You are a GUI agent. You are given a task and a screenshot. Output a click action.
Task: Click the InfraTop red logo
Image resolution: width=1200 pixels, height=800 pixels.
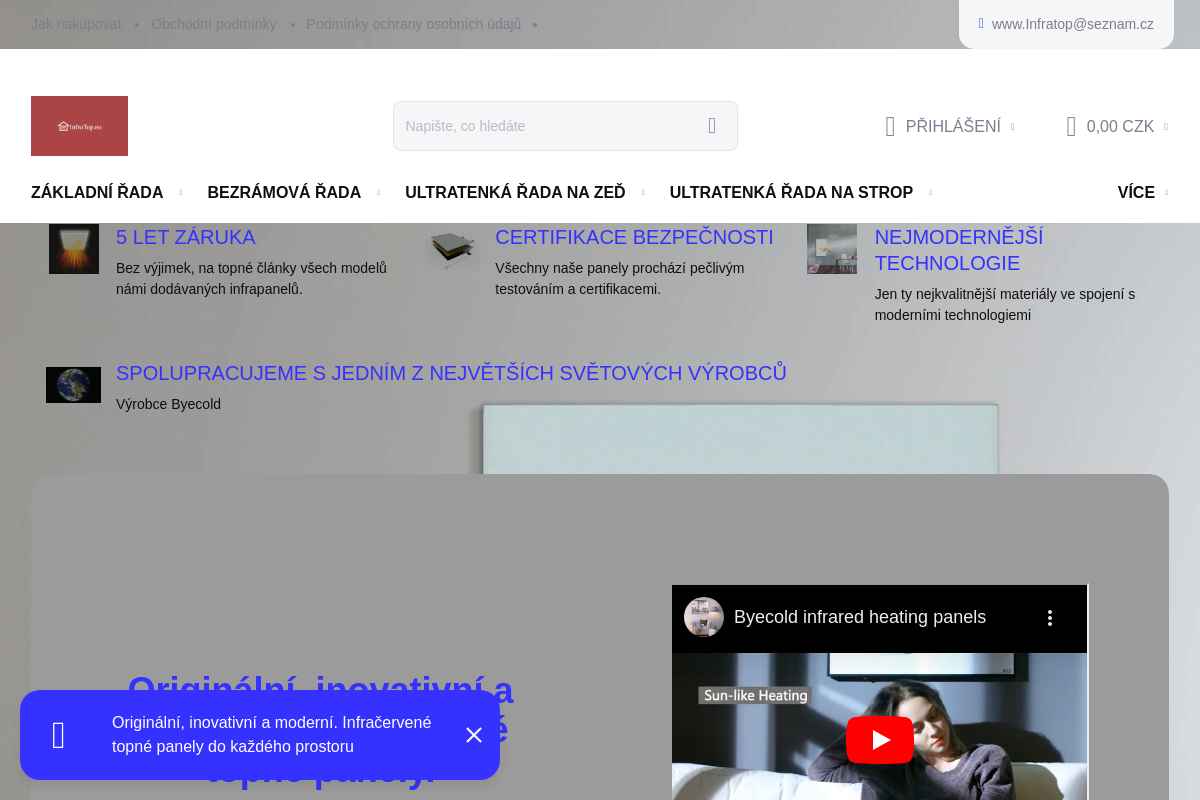(79, 126)
